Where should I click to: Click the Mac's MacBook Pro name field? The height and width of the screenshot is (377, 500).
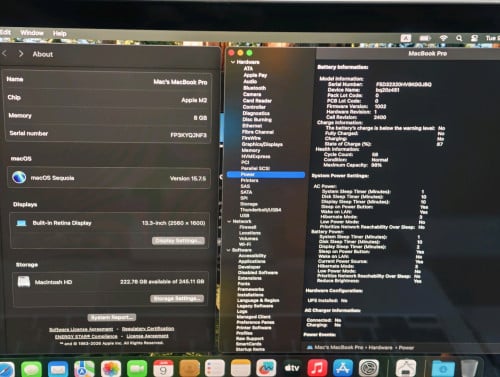[108, 80]
